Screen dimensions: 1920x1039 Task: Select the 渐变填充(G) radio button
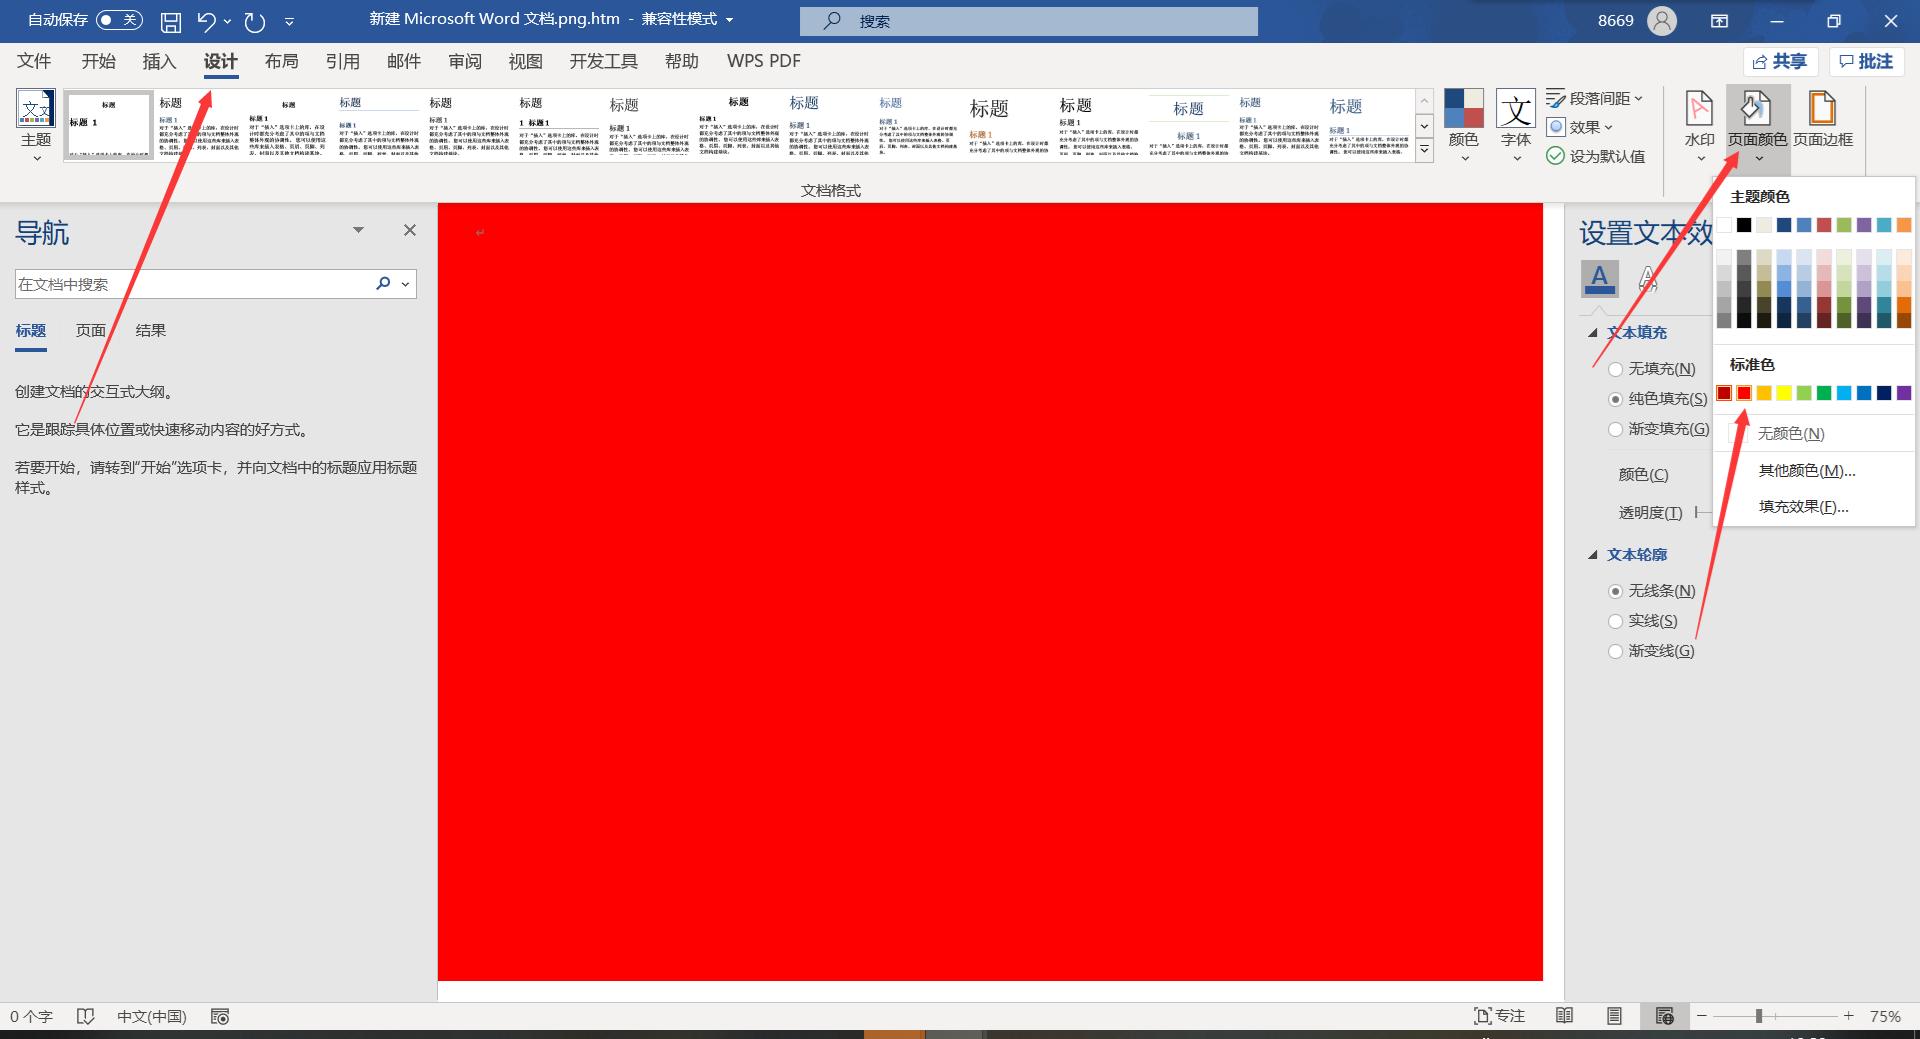point(1615,429)
